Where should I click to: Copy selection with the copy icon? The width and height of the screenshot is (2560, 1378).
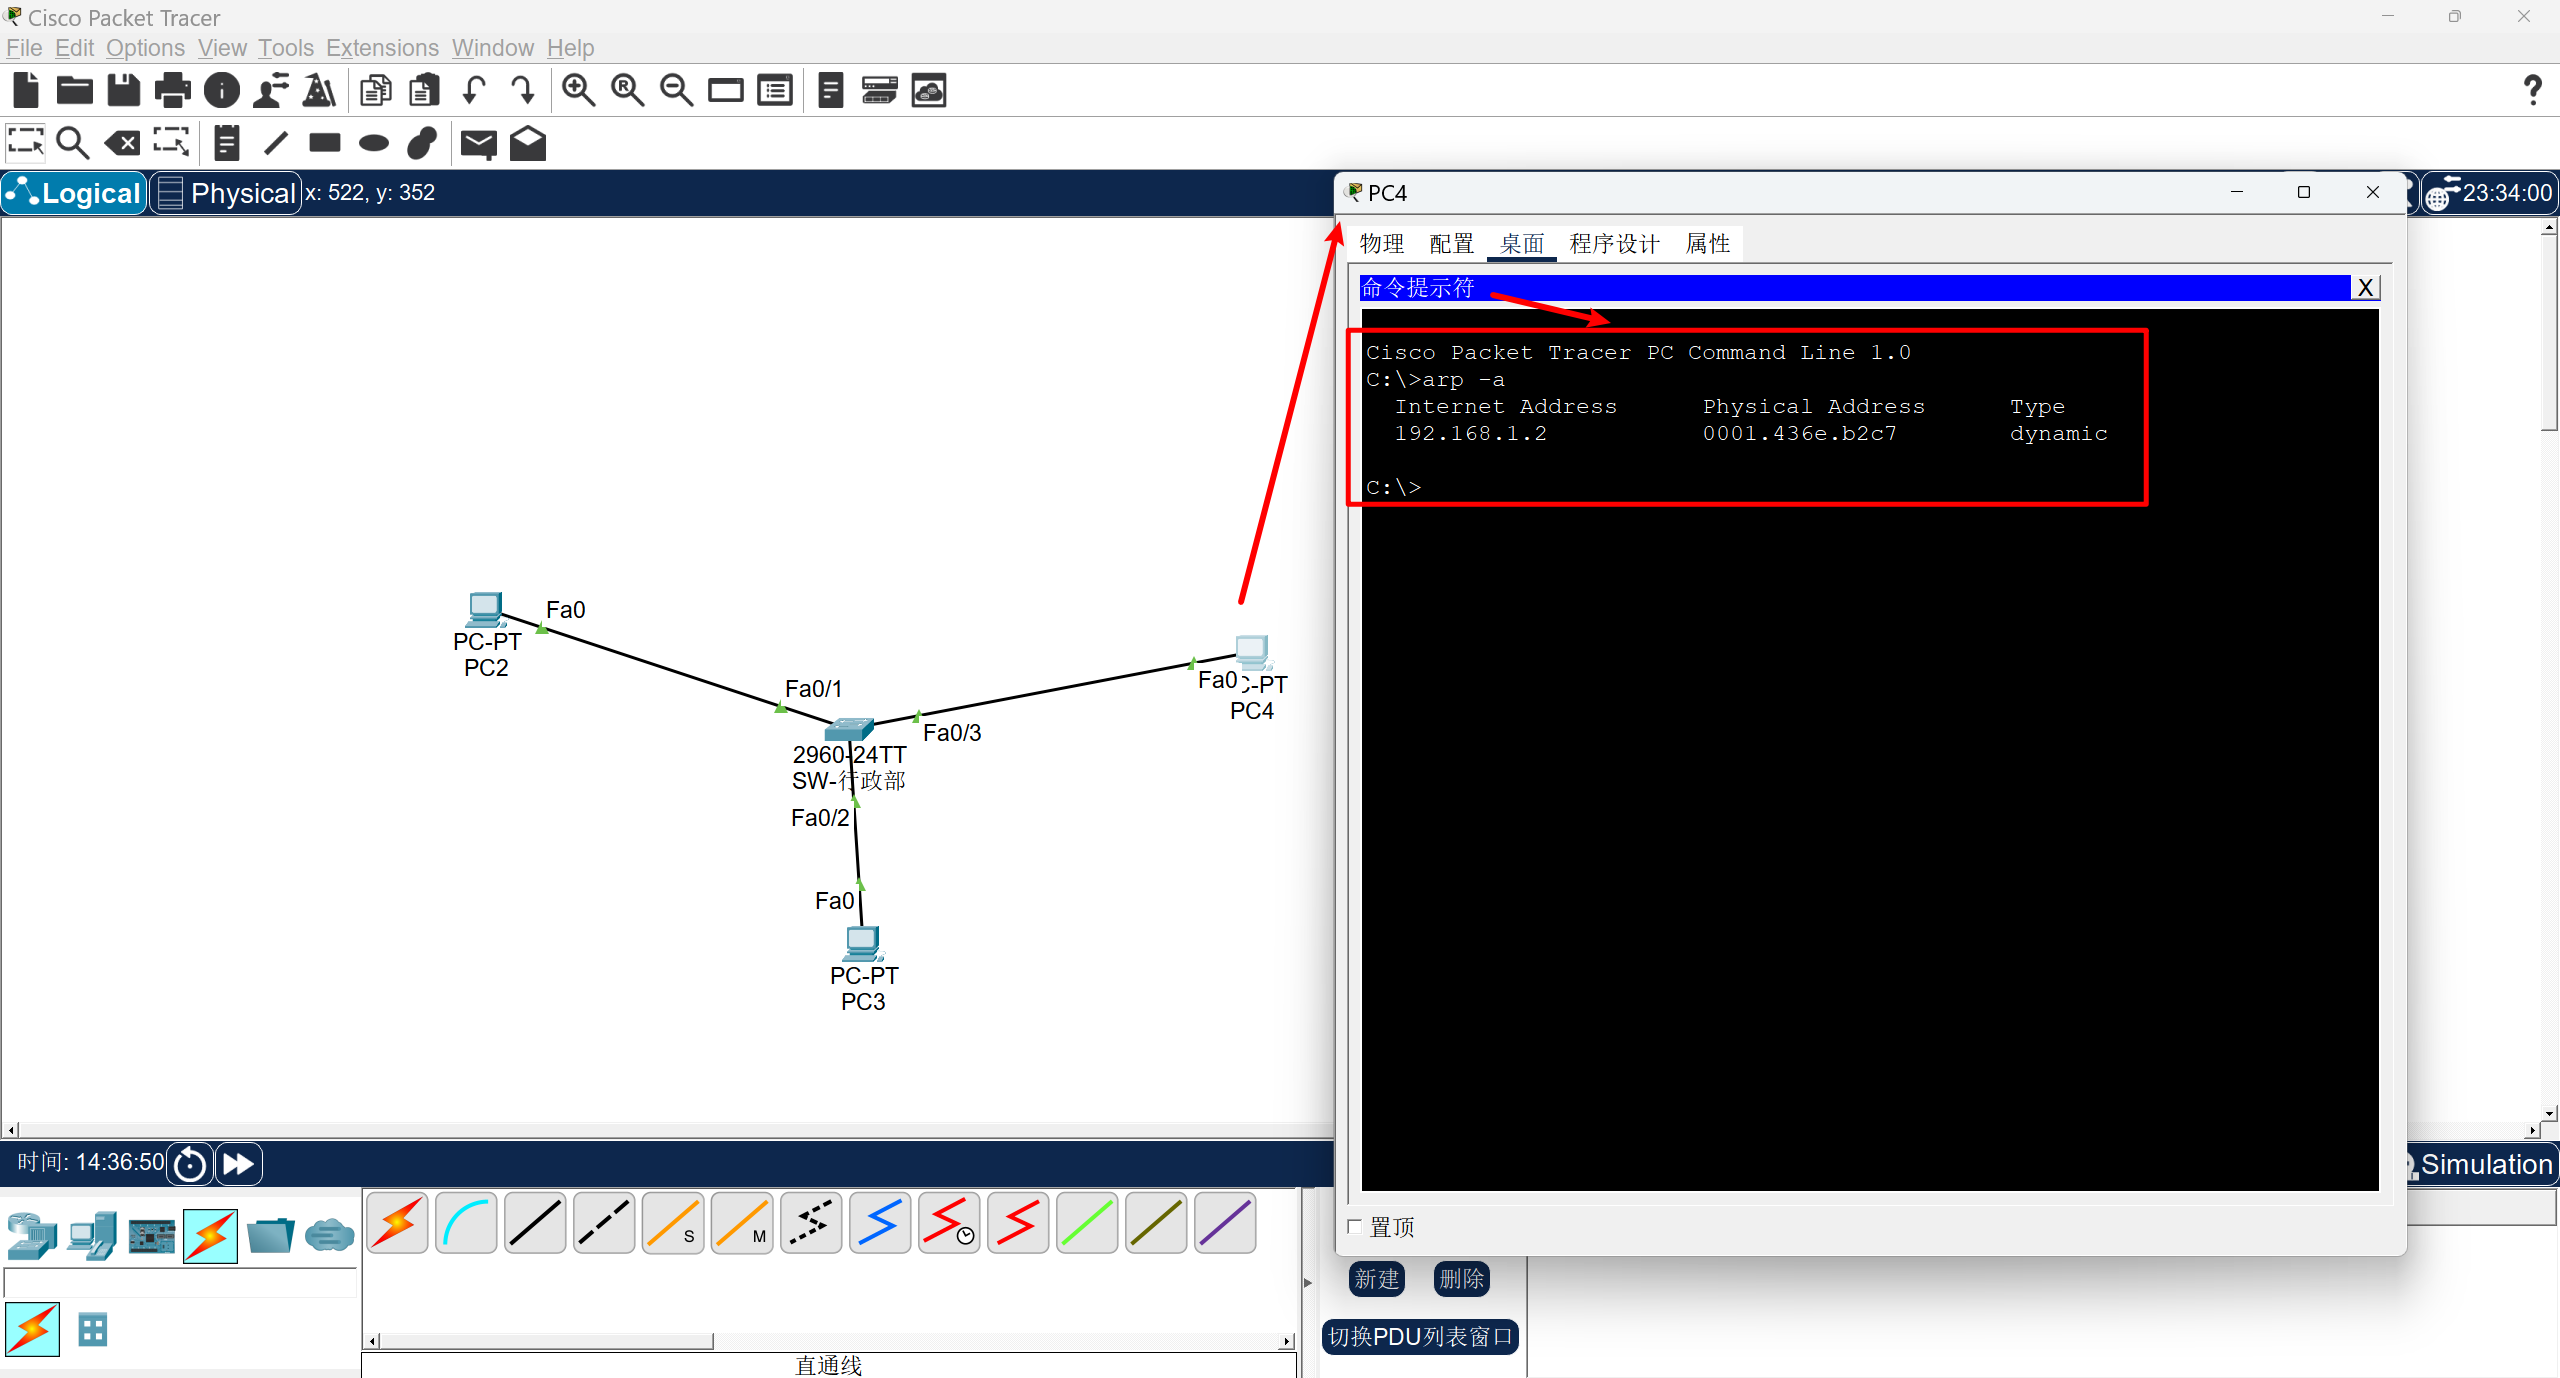376,90
